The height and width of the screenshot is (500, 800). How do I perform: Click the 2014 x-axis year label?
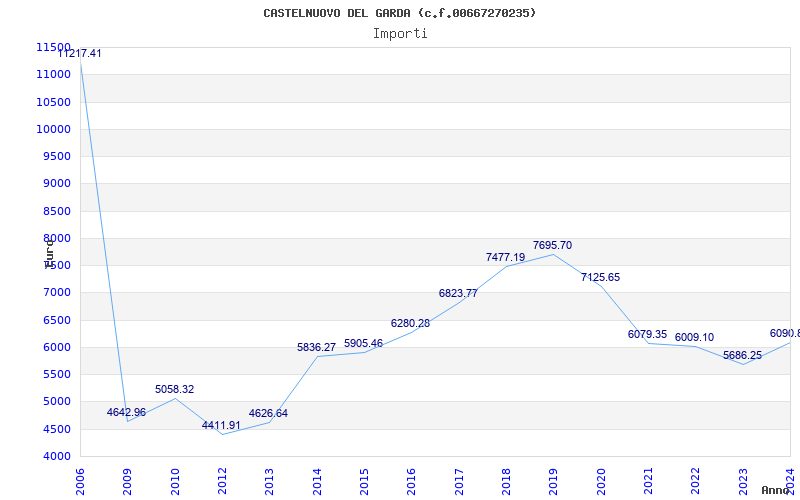[317, 482]
